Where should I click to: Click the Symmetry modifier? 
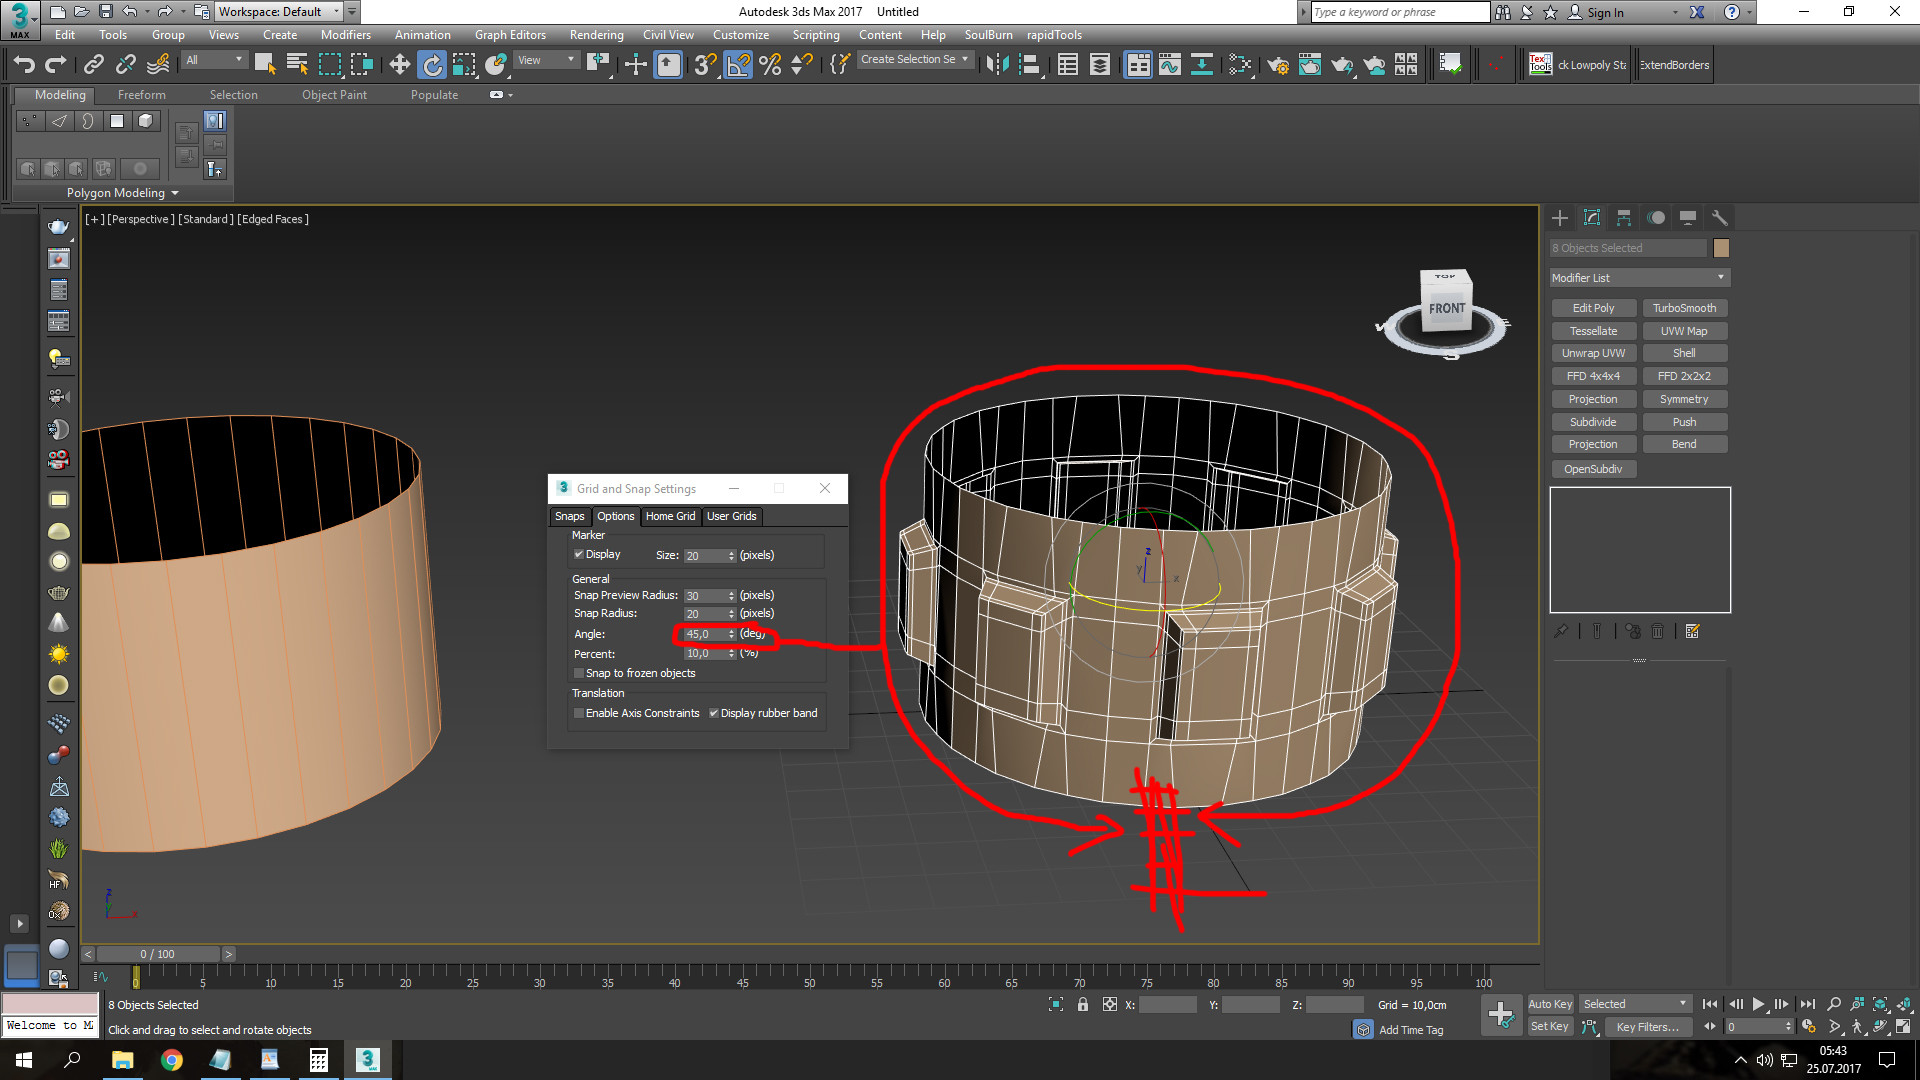[1684, 398]
